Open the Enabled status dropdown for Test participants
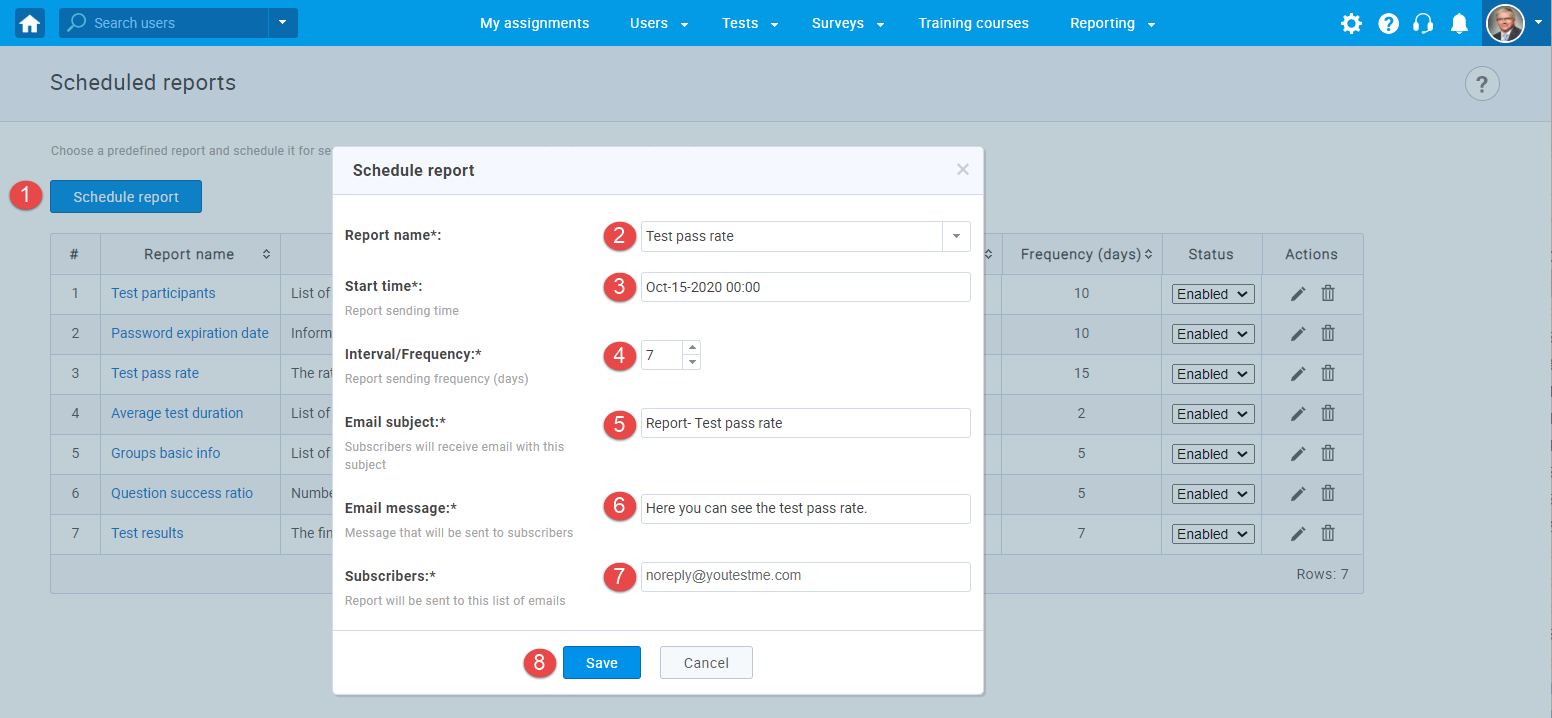Viewport: 1552px width, 718px height. [x=1212, y=293]
